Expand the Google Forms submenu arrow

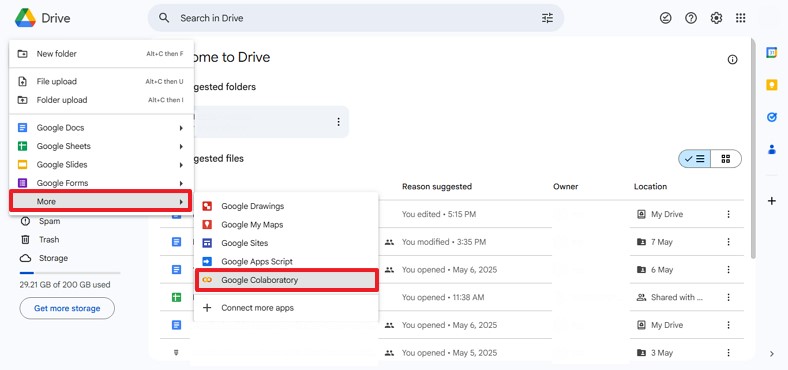[181, 183]
